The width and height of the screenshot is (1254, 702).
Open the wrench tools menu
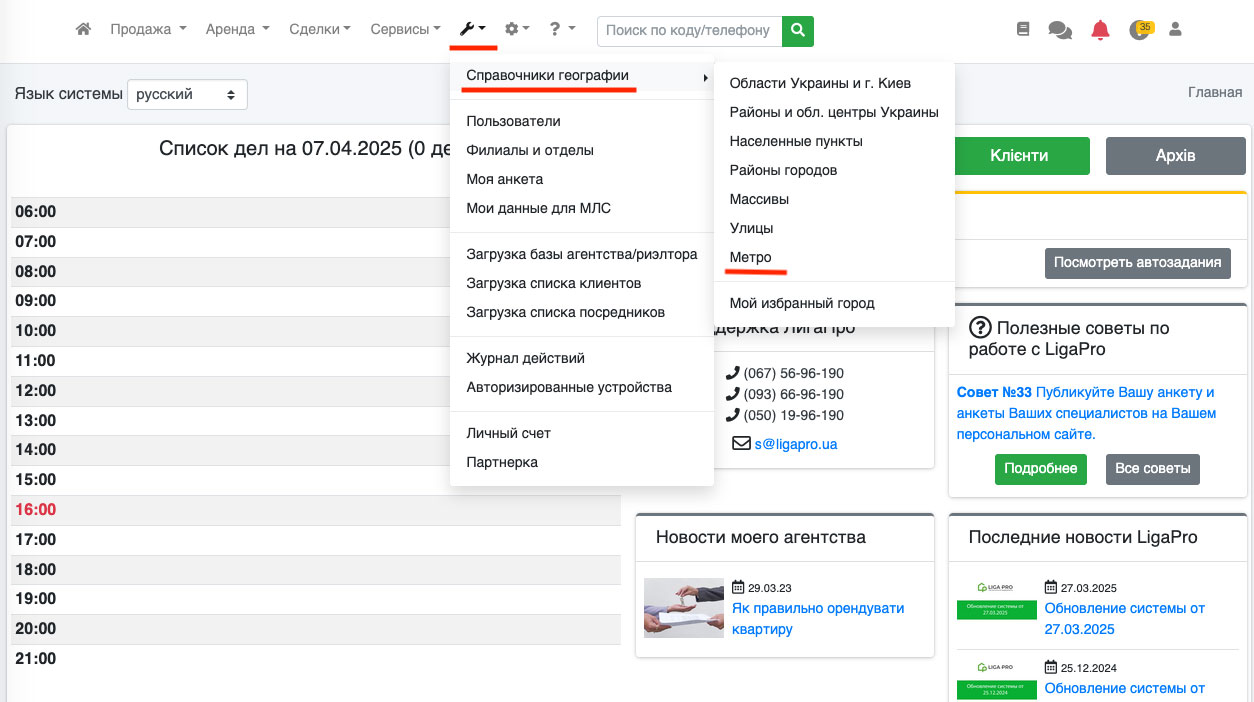(472, 30)
